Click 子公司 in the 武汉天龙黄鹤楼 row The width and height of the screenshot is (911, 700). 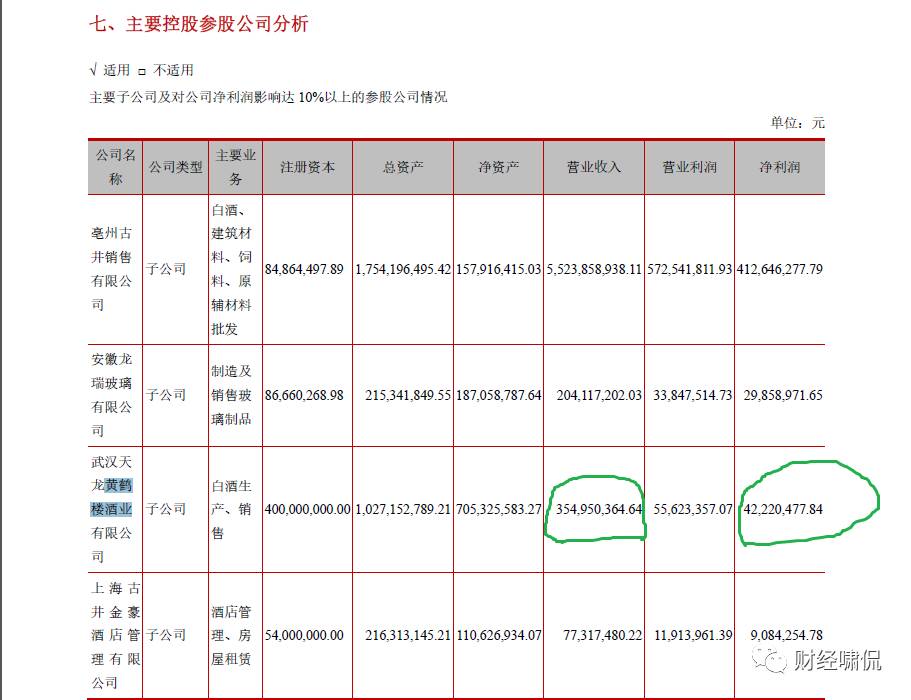[166, 509]
